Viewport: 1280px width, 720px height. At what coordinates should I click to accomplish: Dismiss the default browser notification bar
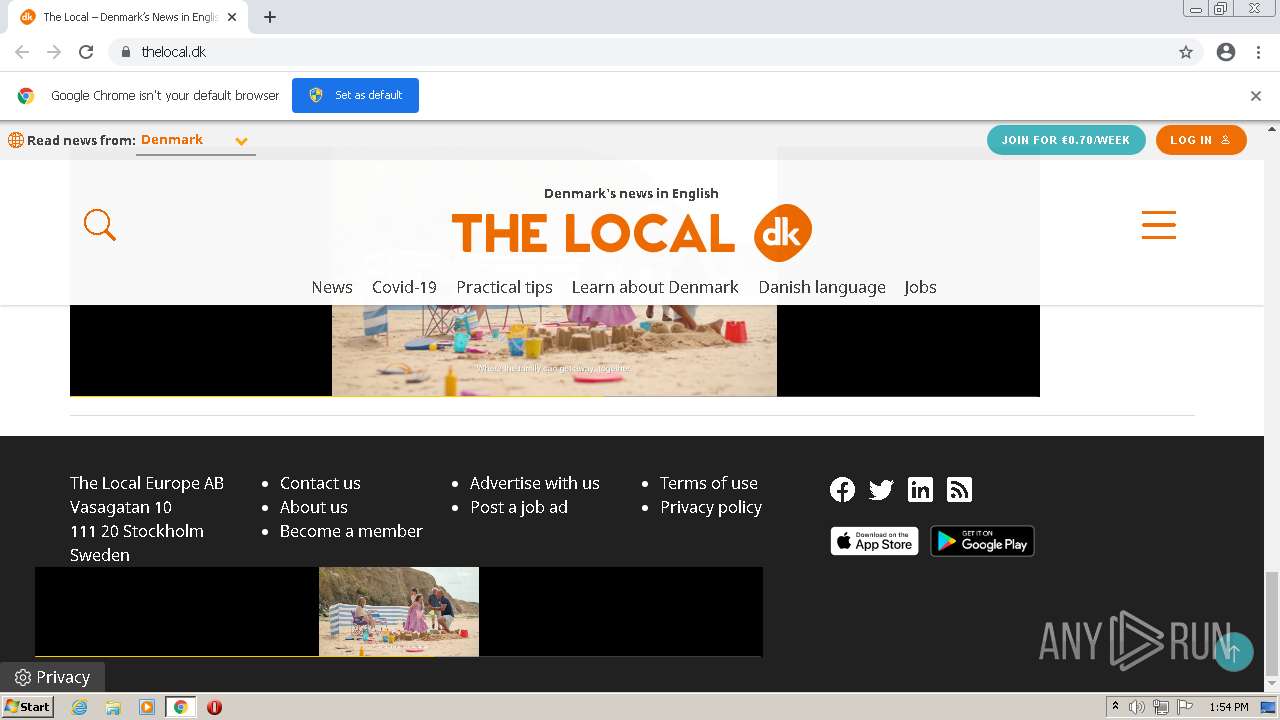click(1256, 96)
